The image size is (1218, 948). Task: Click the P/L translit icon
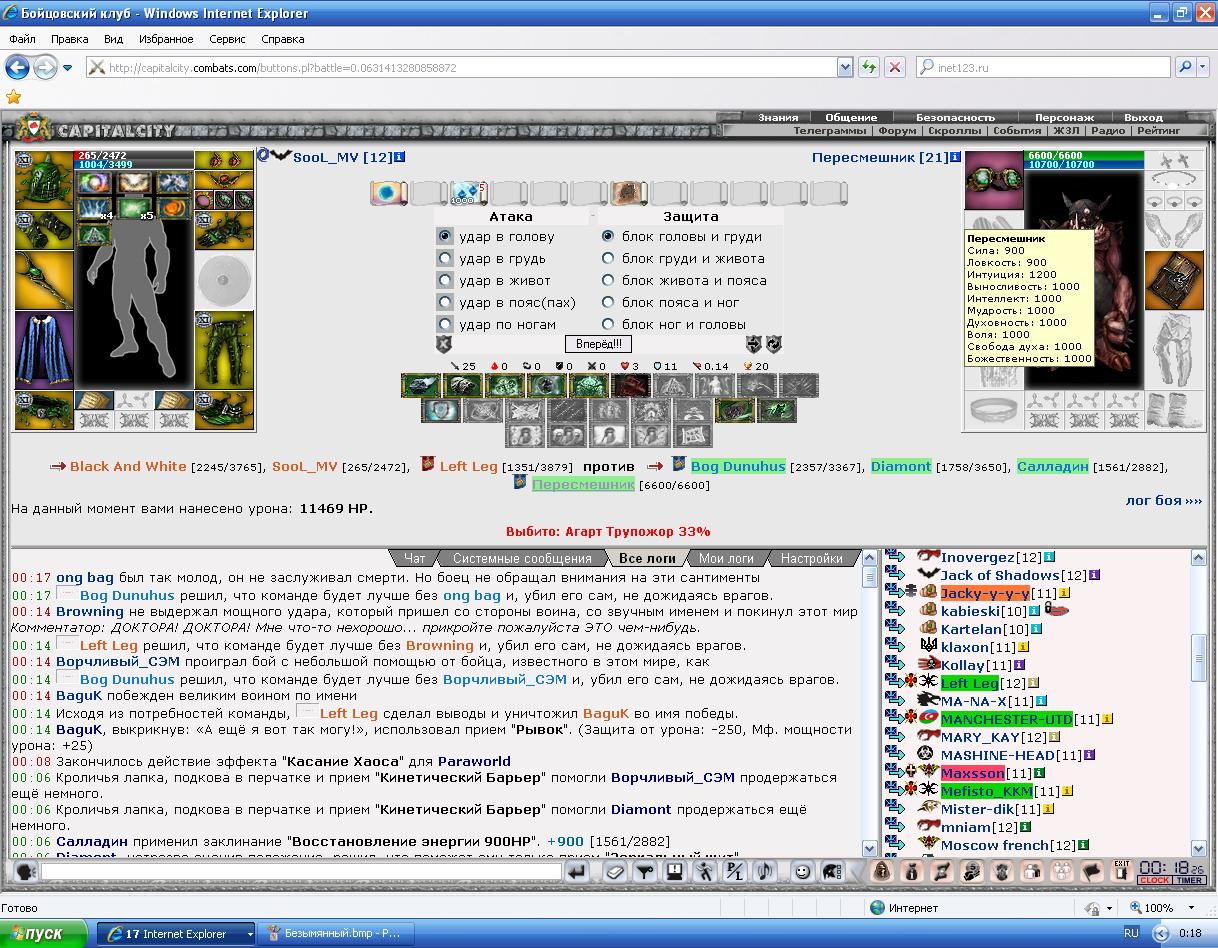point(735,872)
